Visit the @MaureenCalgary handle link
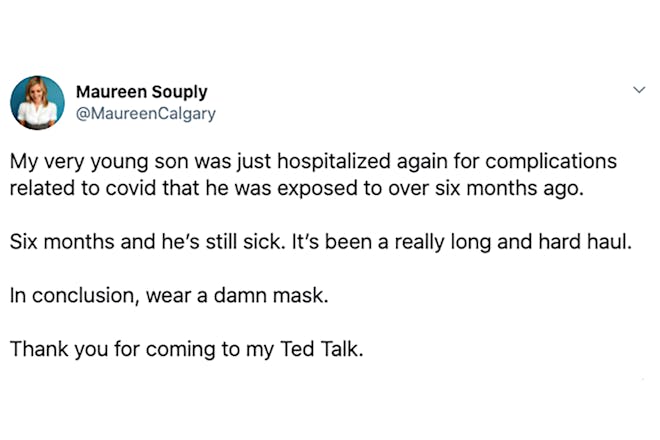Viewport: 660px width, 440px height. pyautogui.click(x=146, y=113)
